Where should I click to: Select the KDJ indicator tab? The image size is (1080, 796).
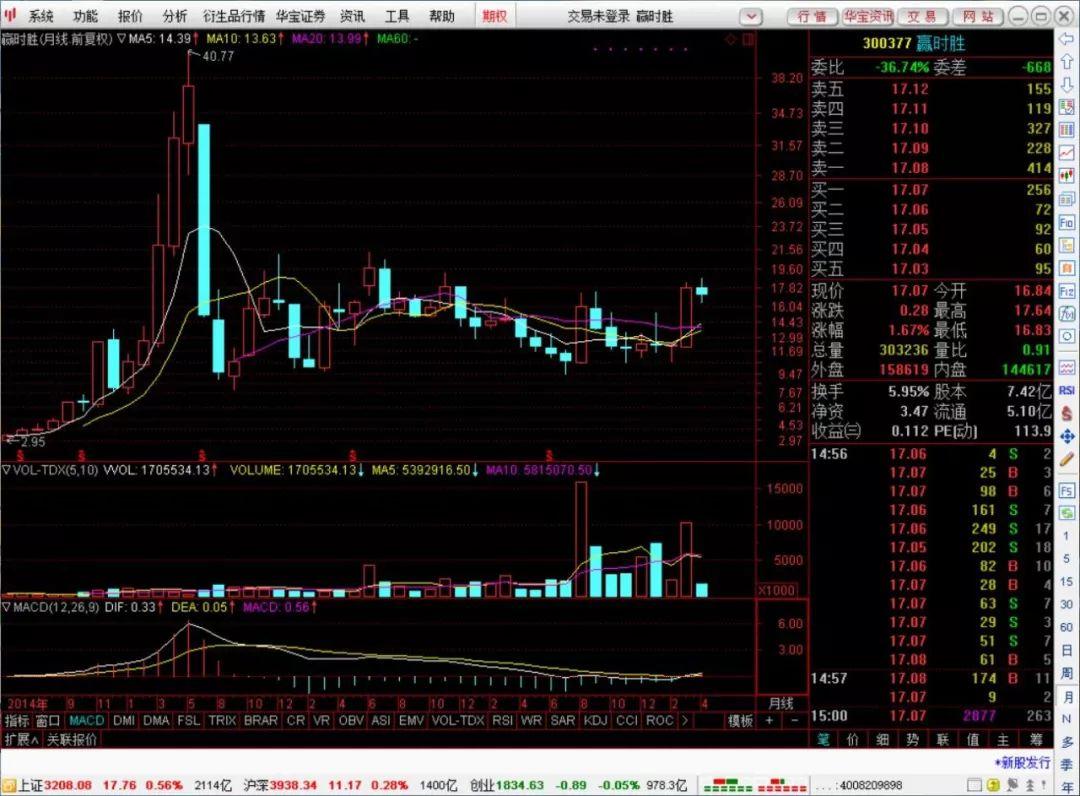[x=595, y=721]
